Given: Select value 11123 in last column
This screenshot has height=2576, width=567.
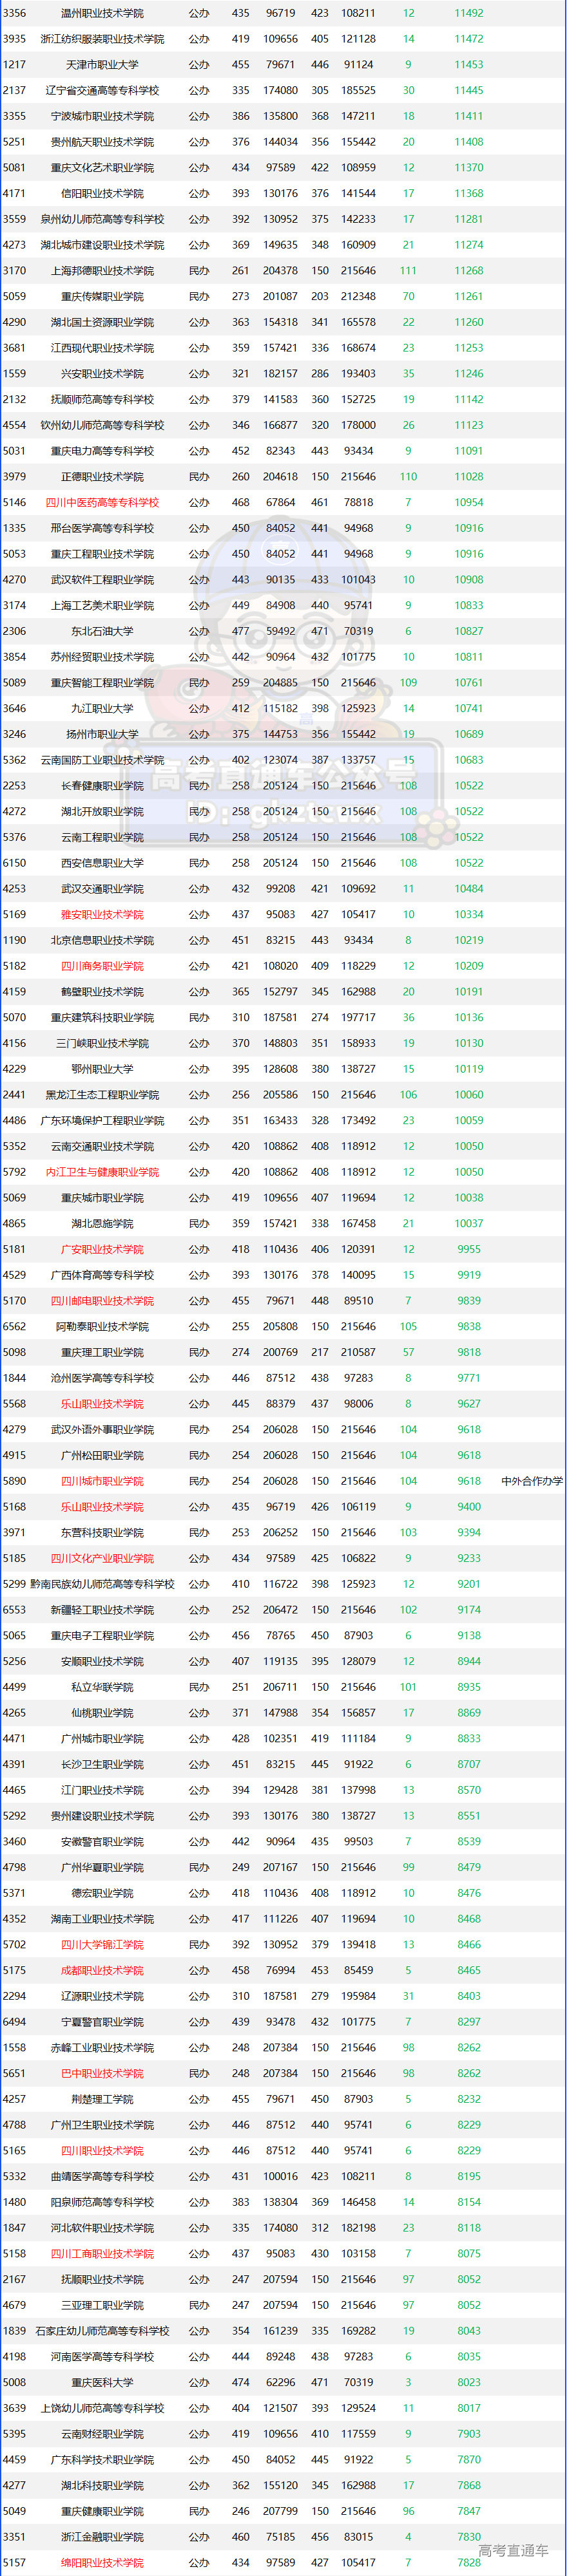Looking at the screenshot, I should point(468,425).
